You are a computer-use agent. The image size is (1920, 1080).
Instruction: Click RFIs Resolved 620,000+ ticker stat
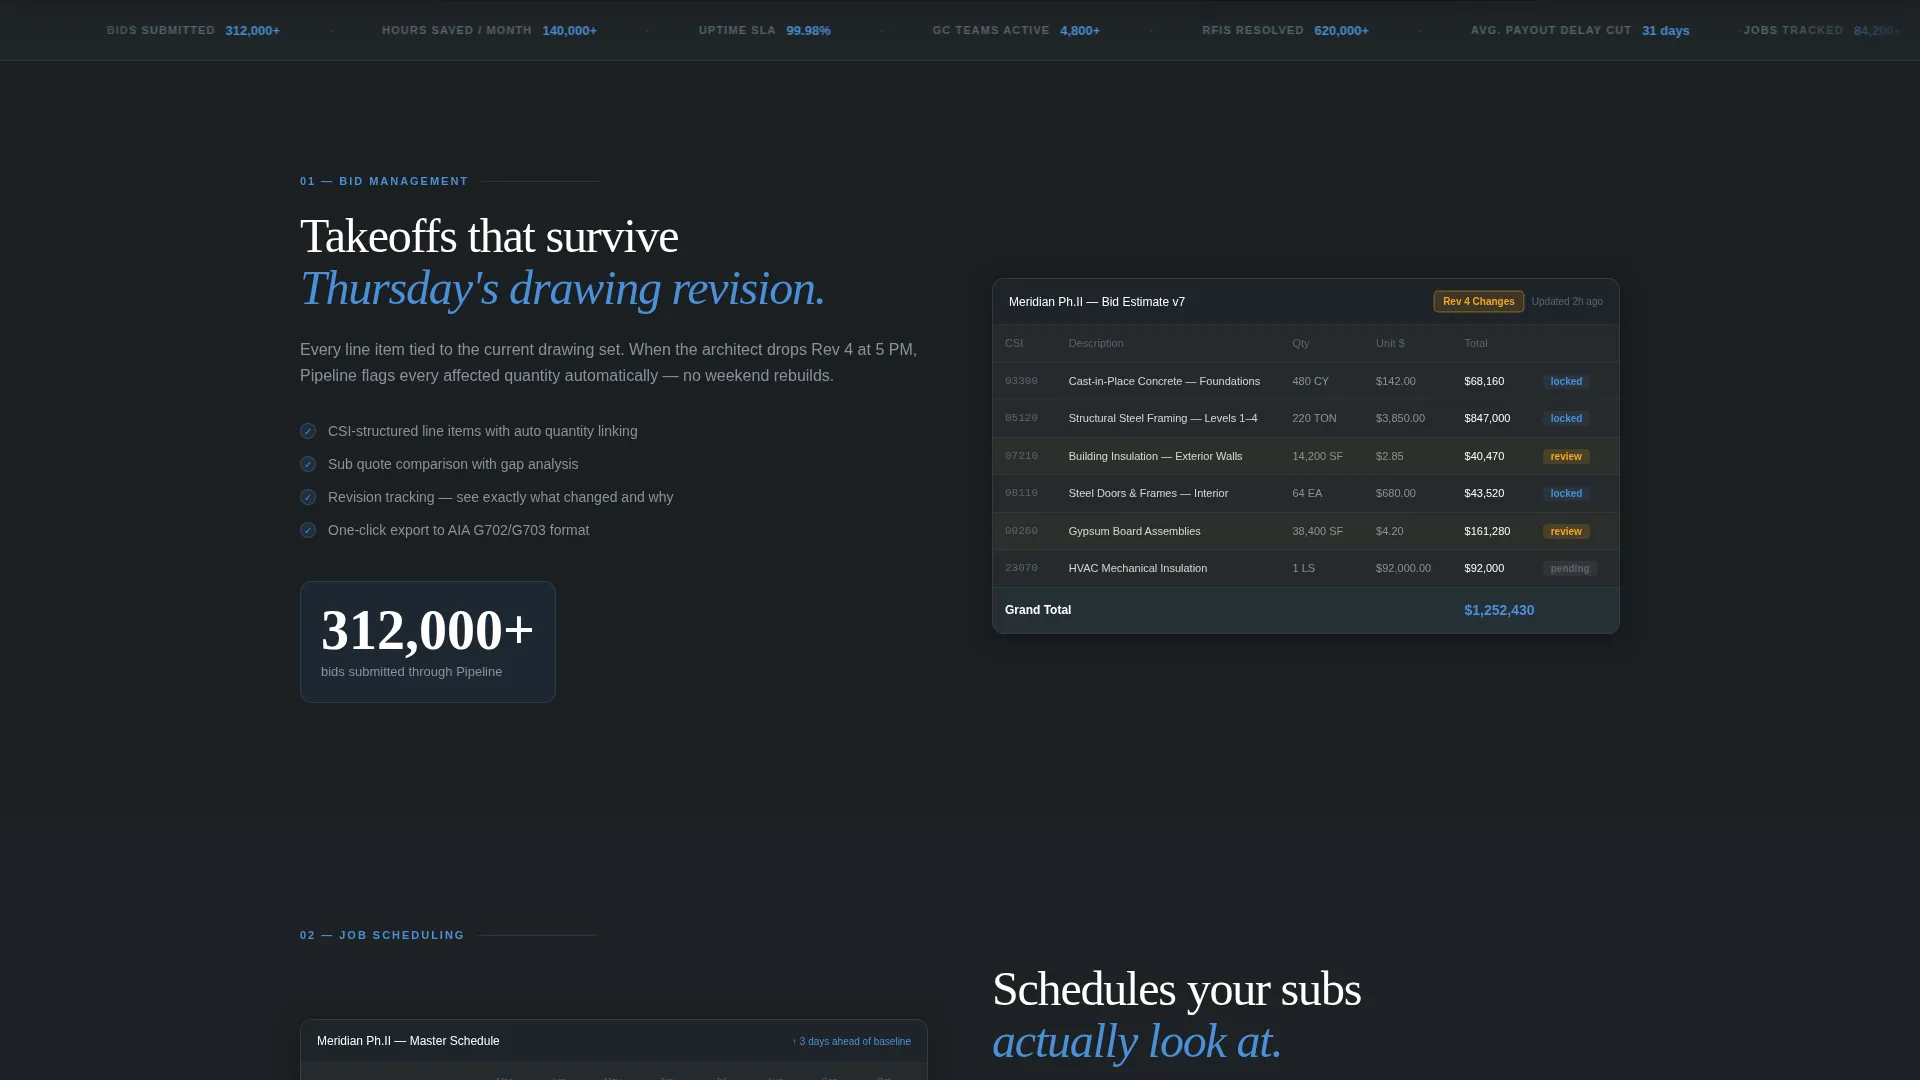pos(1285,30)
